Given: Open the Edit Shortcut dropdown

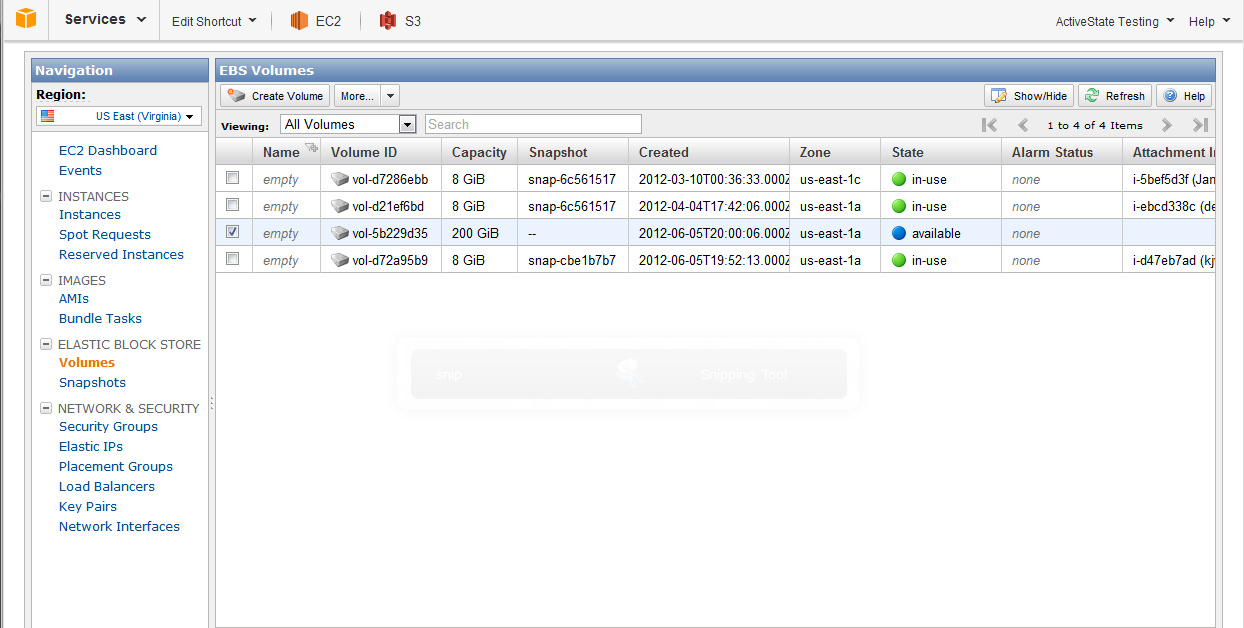Looking at the screenshot, I should point(214,21).
